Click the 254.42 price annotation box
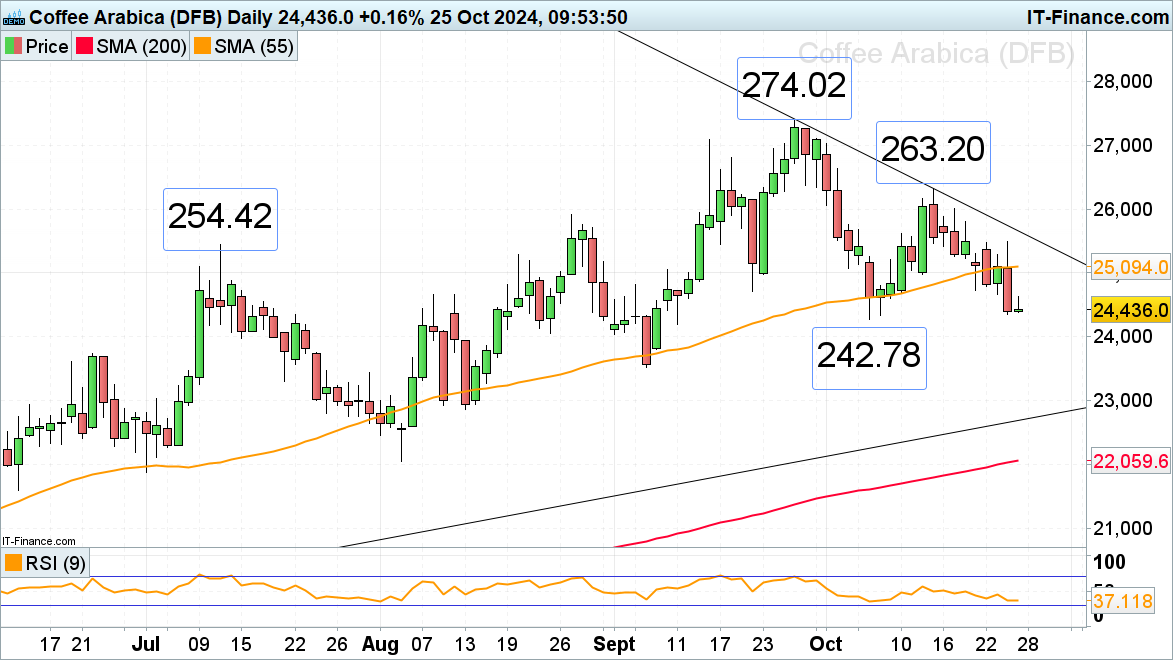Screen dimensions: 1173x660 [x=220, y=216]
